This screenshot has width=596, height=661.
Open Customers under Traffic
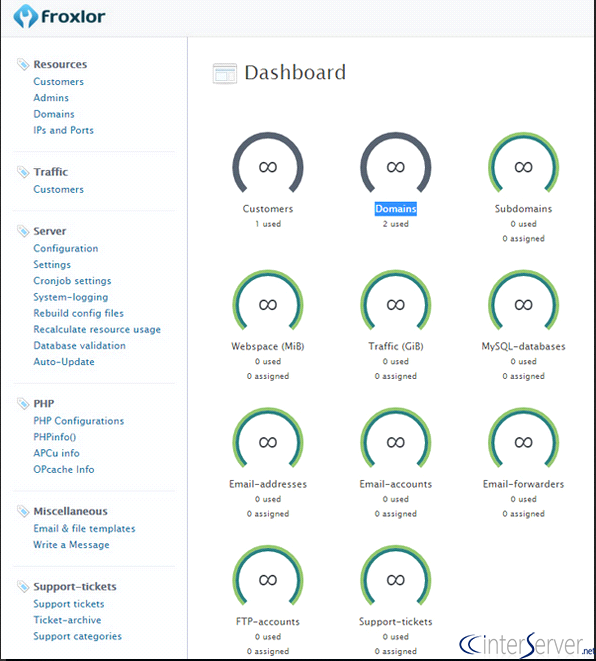coord(59,189)
